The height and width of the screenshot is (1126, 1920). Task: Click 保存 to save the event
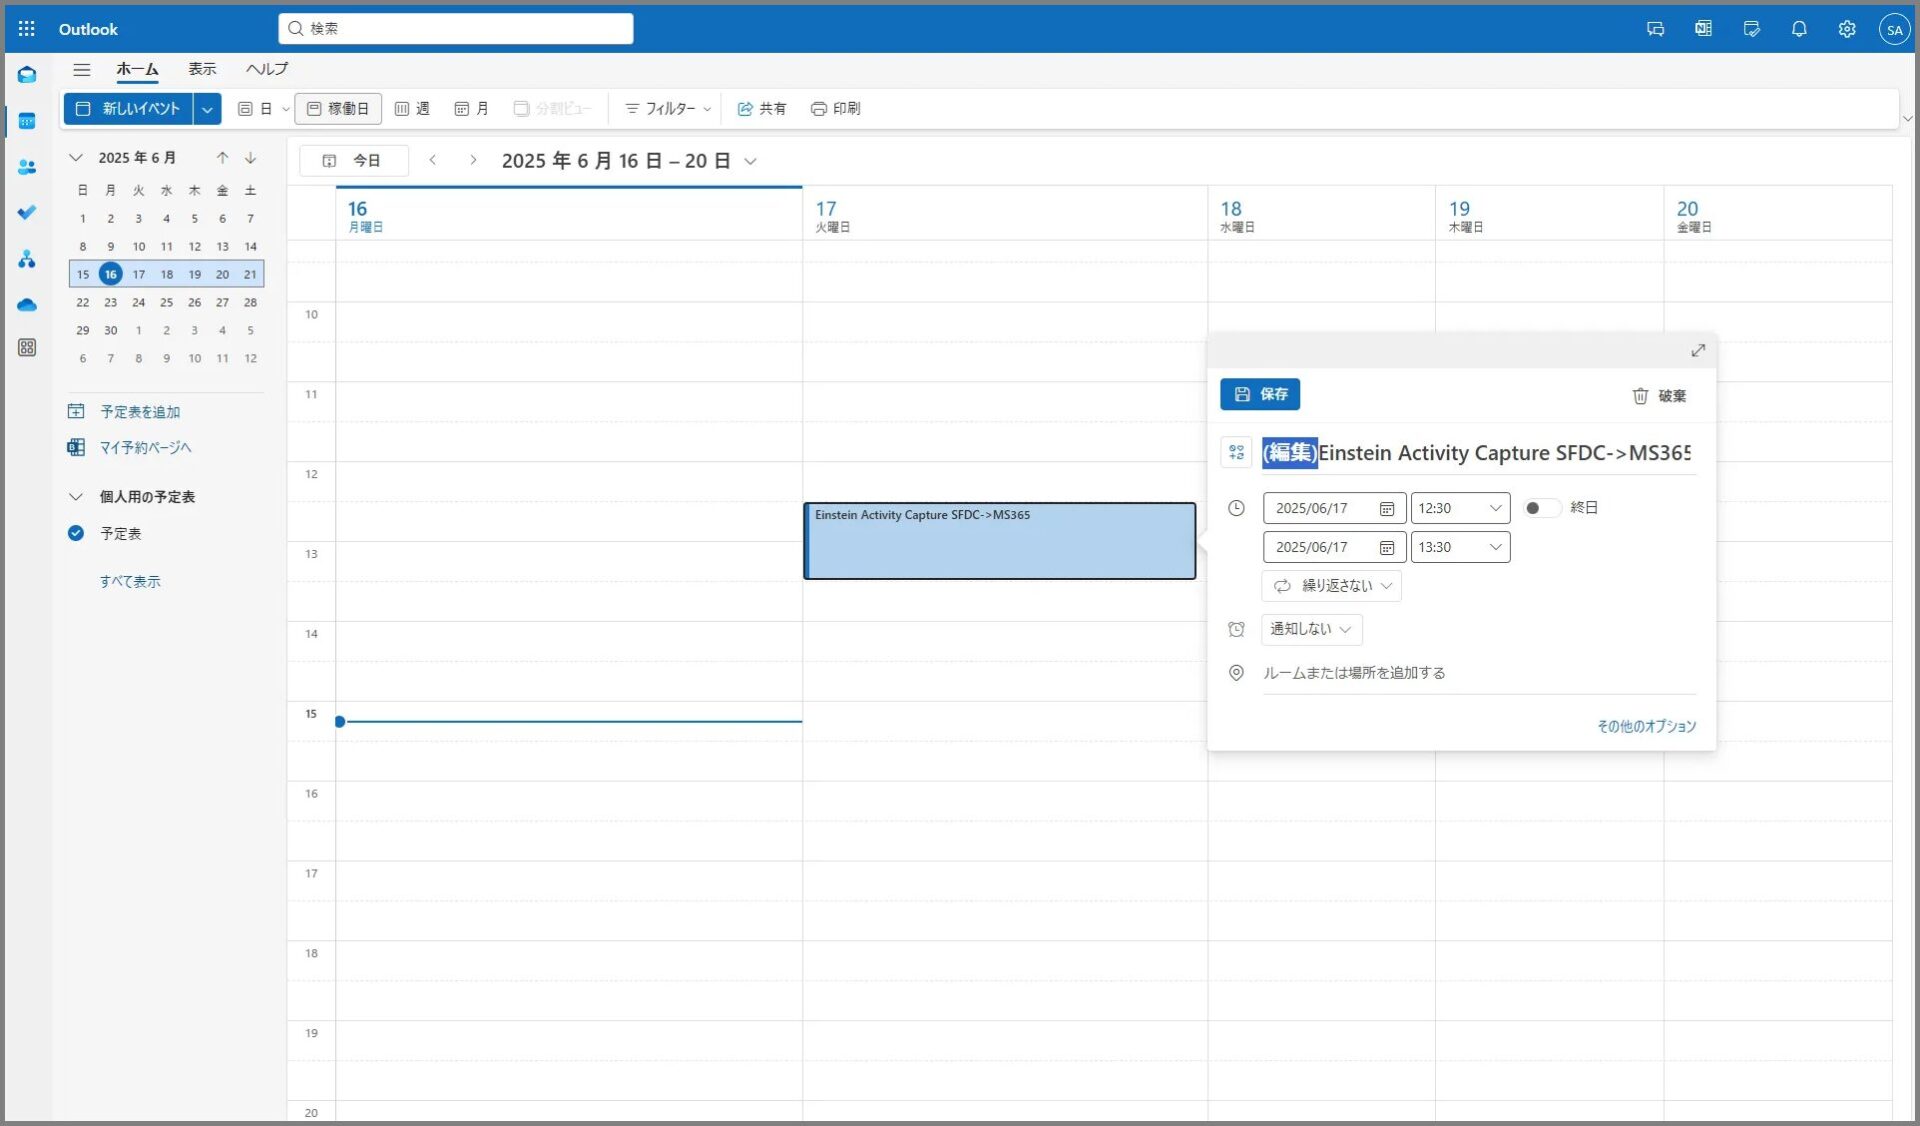[x=1260, y=394]
